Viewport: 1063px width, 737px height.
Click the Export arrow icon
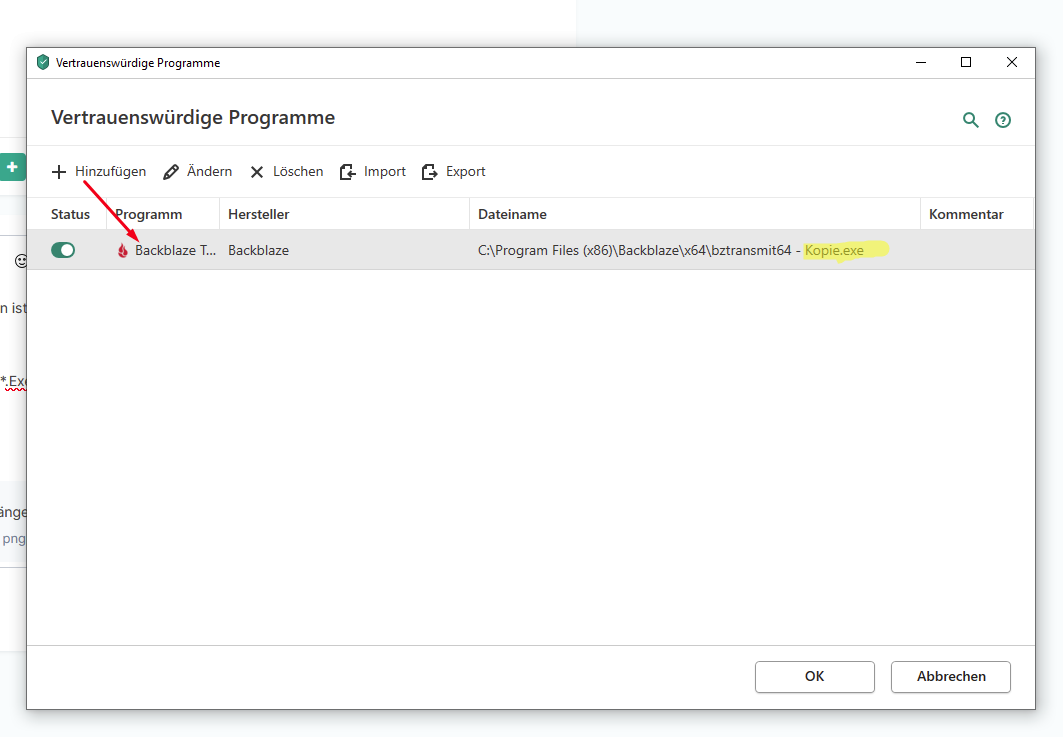[430, 172]
